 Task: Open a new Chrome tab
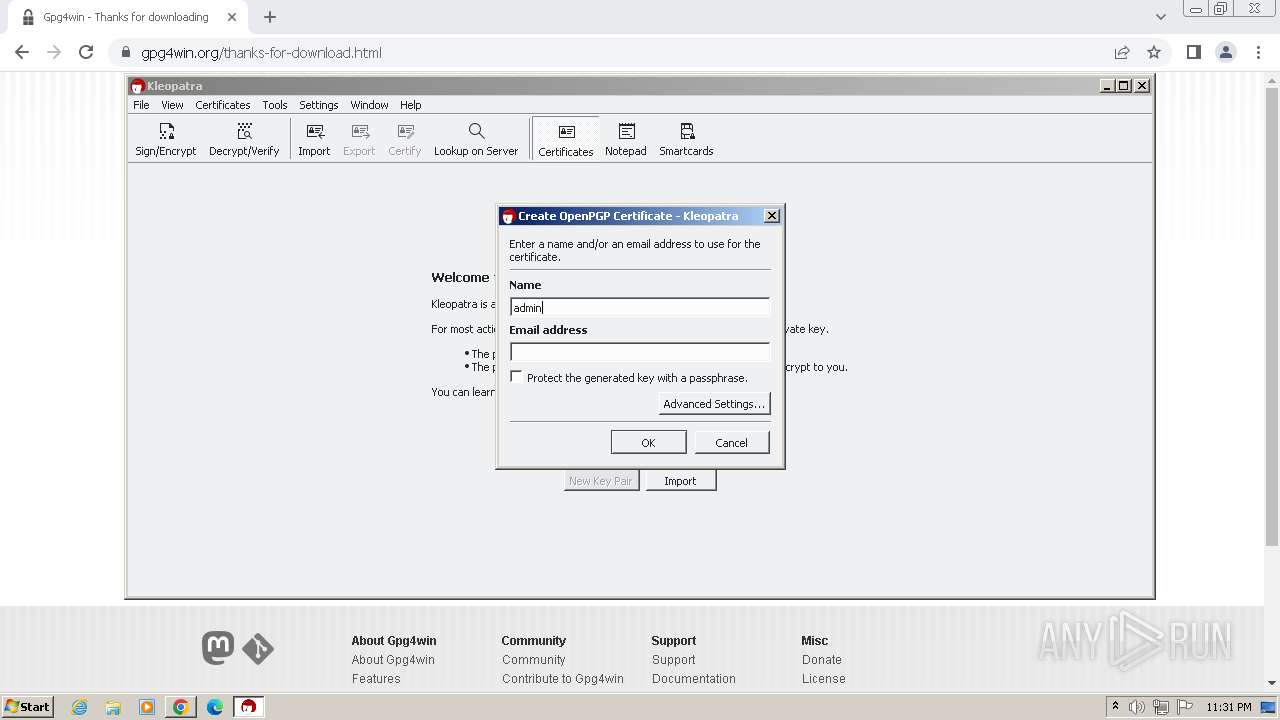270,17
